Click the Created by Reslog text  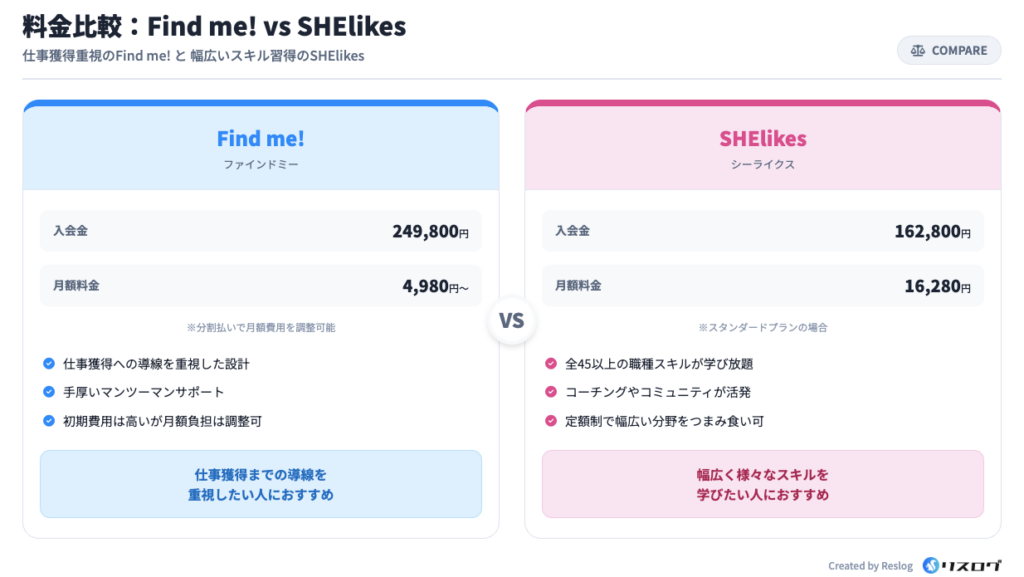pyautogui.click(x=869, y=566)
